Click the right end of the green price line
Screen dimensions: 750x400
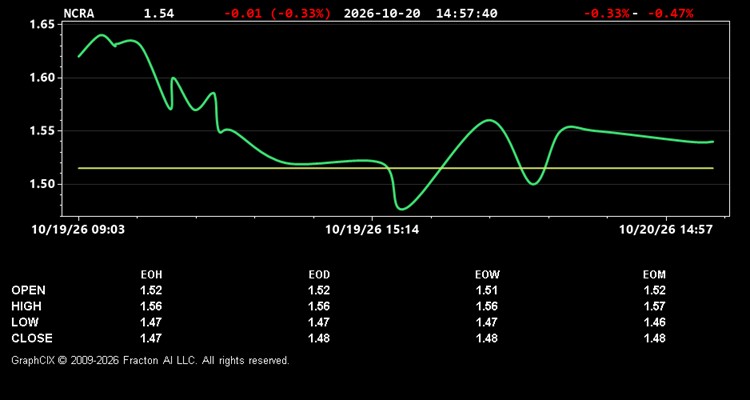click(x=712, y=142)
